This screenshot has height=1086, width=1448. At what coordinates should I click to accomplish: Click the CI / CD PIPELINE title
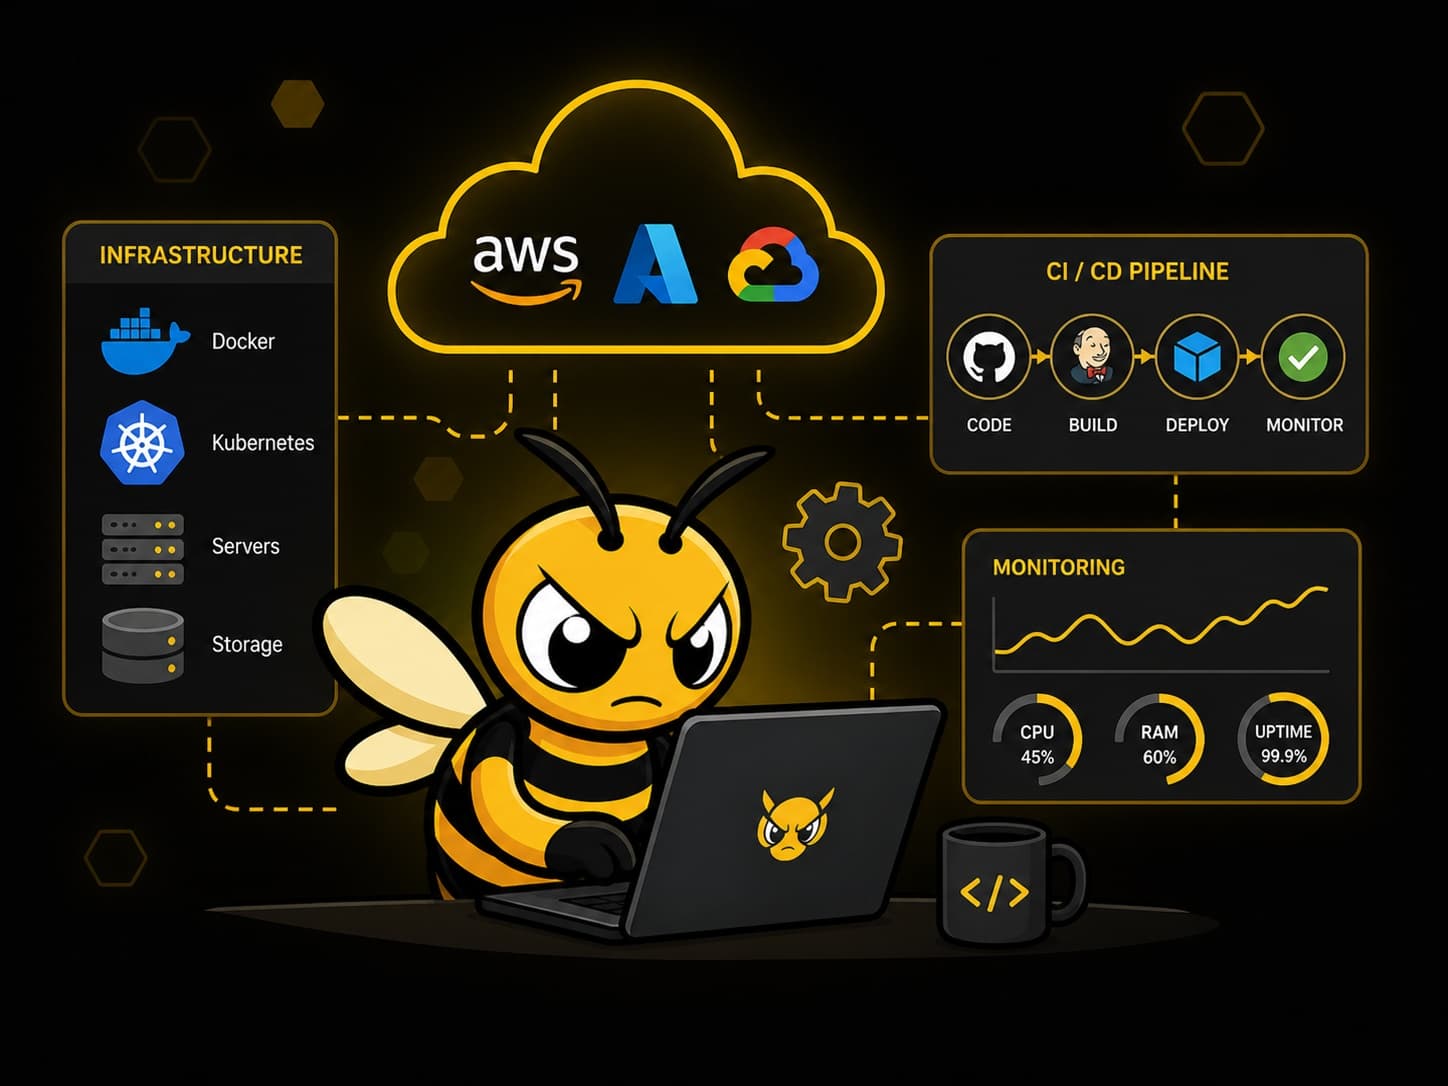pyautogui.click(x=1137, y=271)
